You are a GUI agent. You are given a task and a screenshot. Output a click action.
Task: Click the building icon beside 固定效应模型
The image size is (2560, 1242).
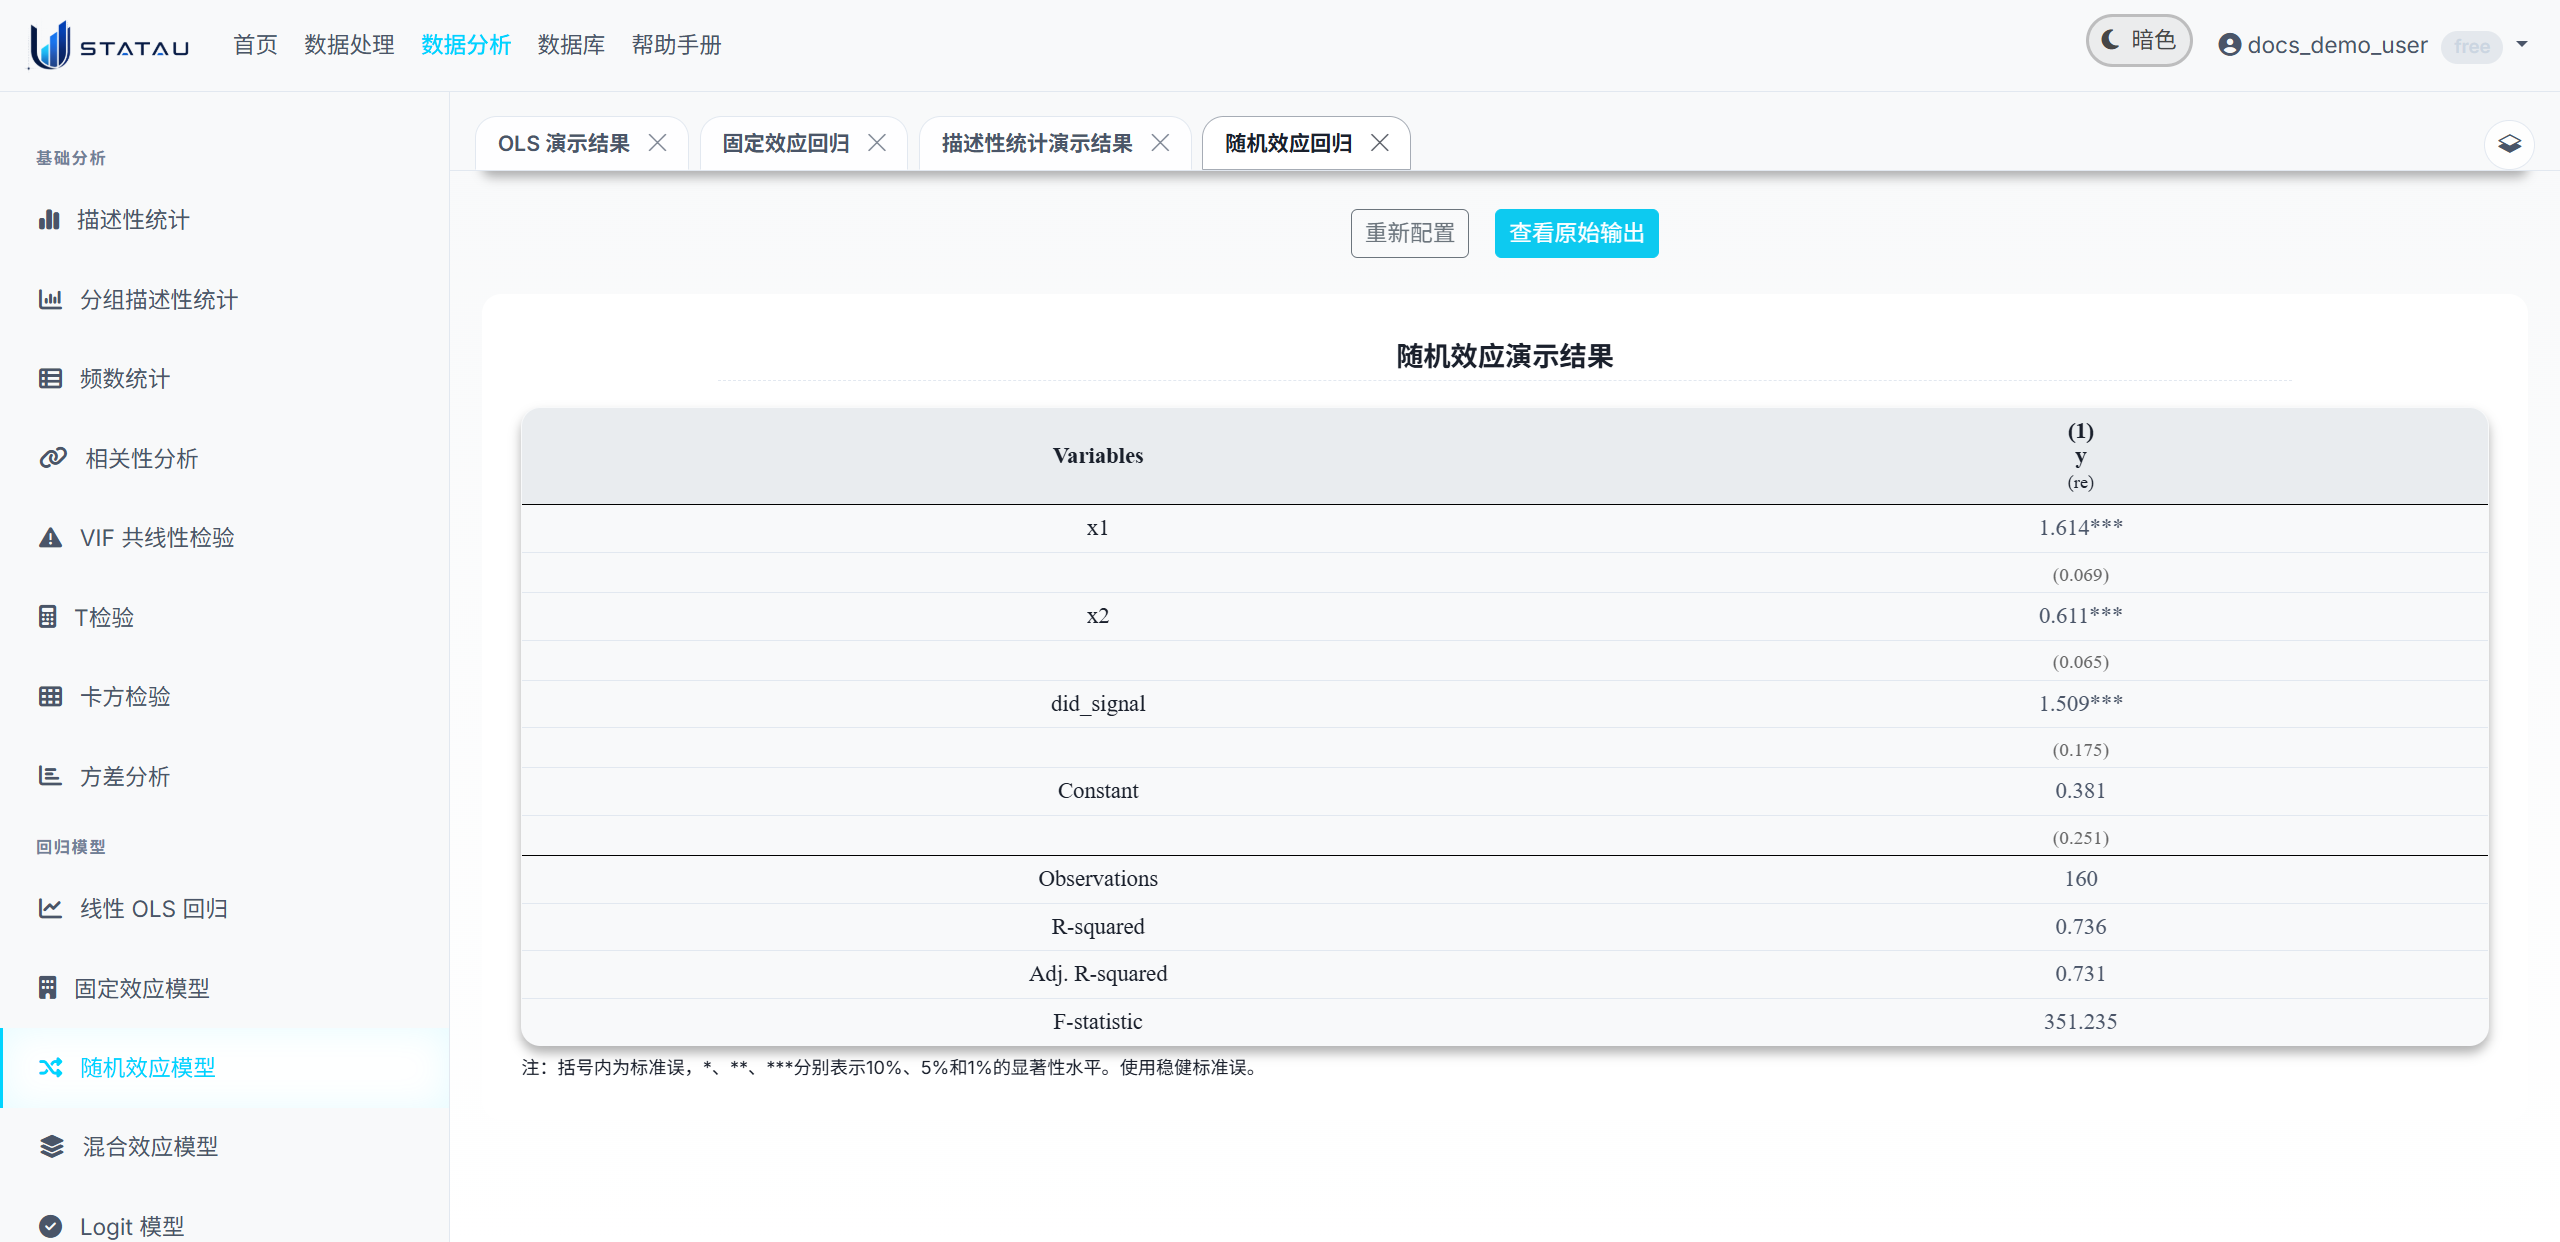pos(47,988)
